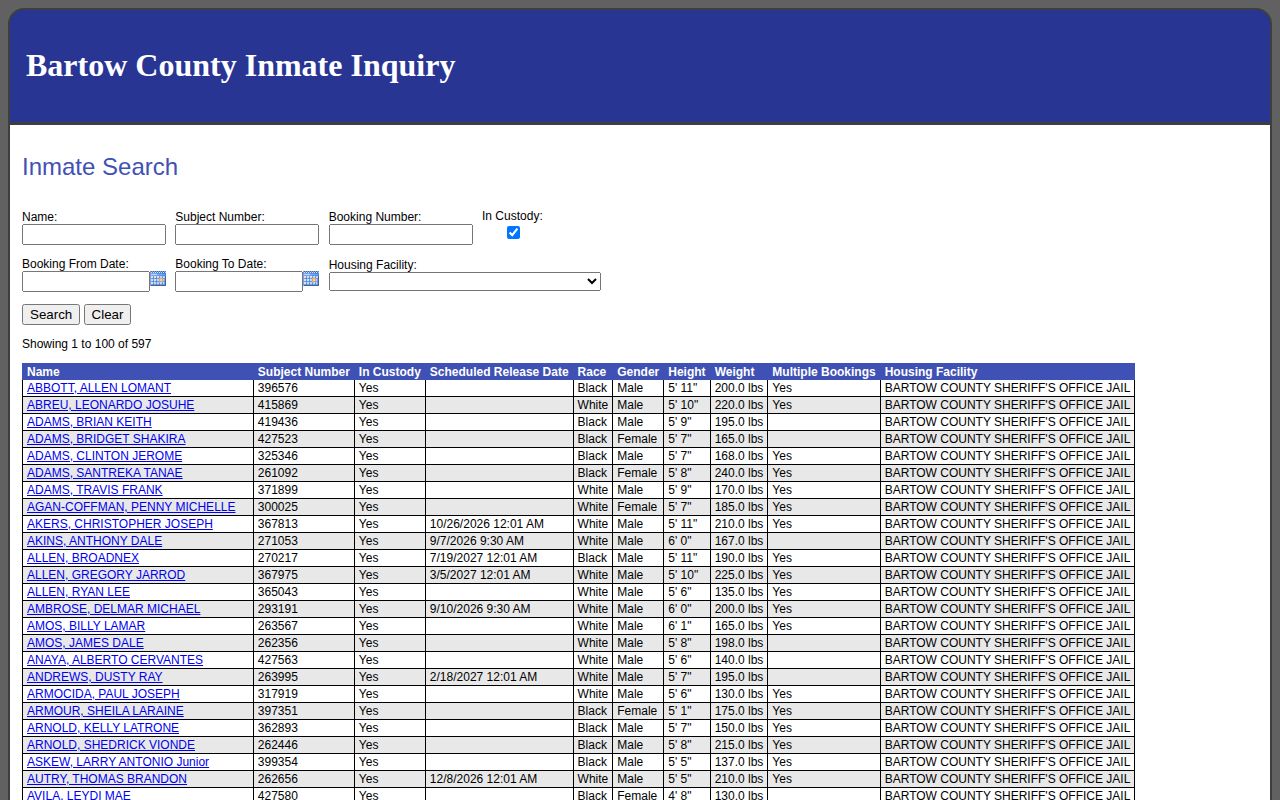Image resolution: width=1280 pixels, height=800 pixels.
Task: Open inmate ADAMS, TRAVIS FRANK
Action: [x=95, y=490]
